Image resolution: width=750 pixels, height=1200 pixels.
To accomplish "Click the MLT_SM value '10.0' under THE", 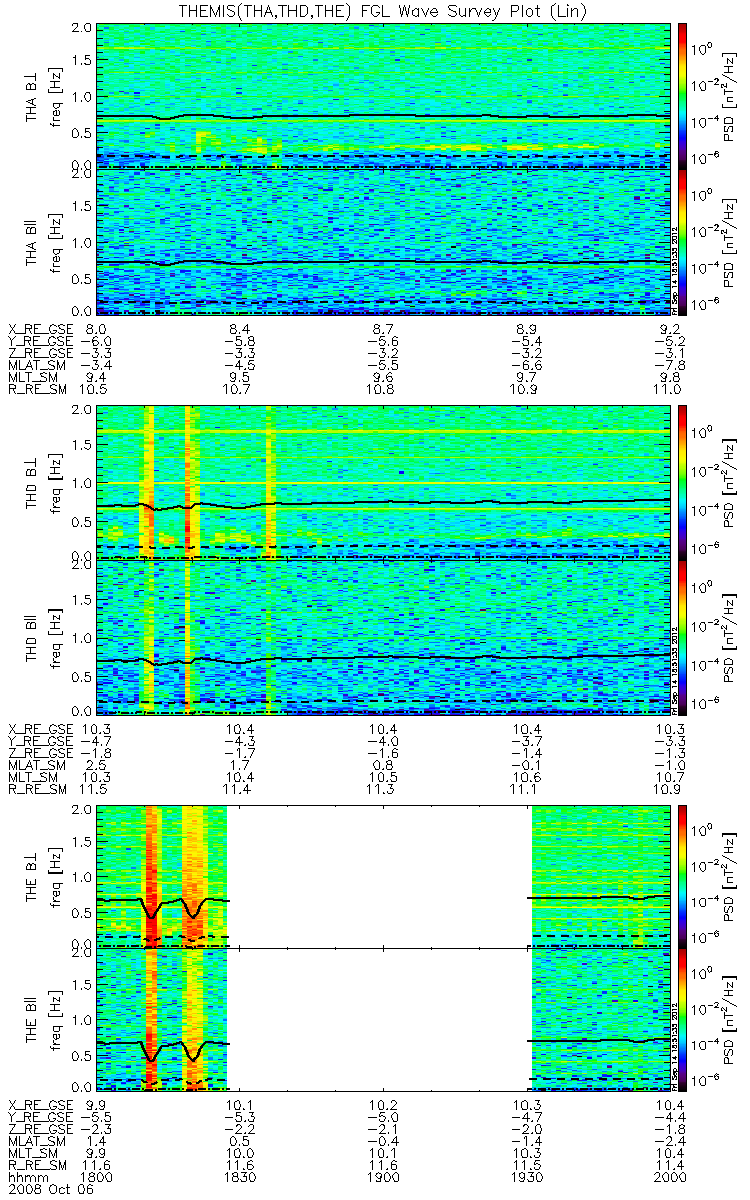I will coord(240,1153).
